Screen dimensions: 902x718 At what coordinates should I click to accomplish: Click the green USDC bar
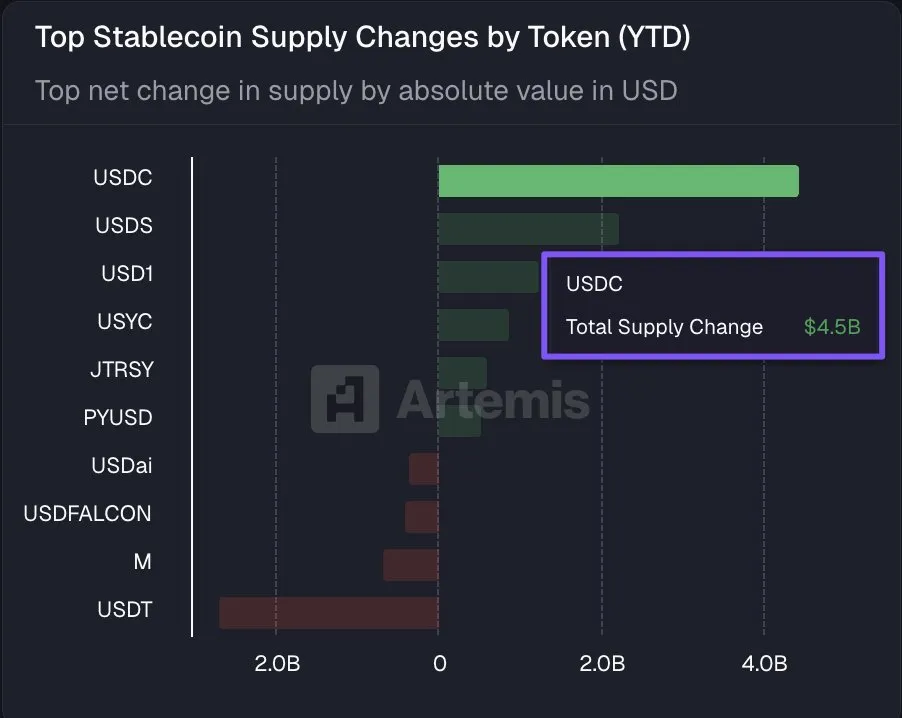coord(618,181)
